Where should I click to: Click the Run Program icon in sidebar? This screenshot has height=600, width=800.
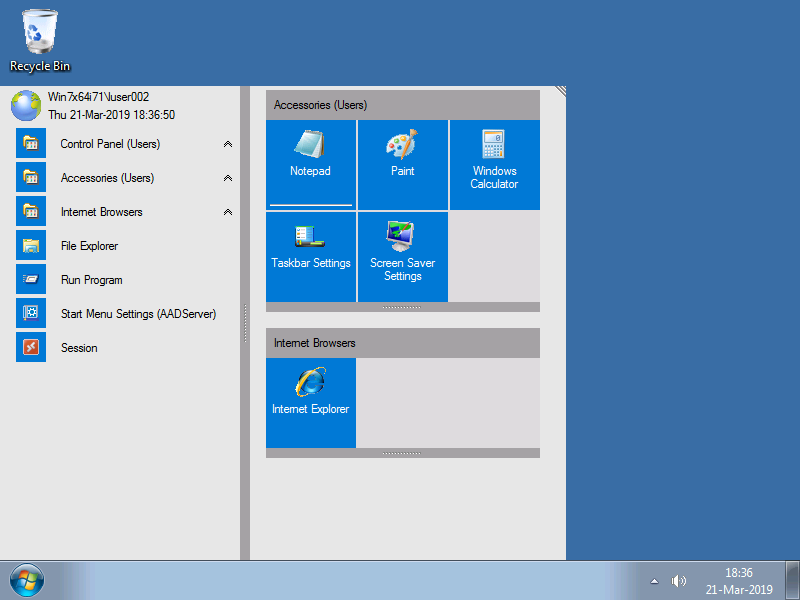click(31, 280)
